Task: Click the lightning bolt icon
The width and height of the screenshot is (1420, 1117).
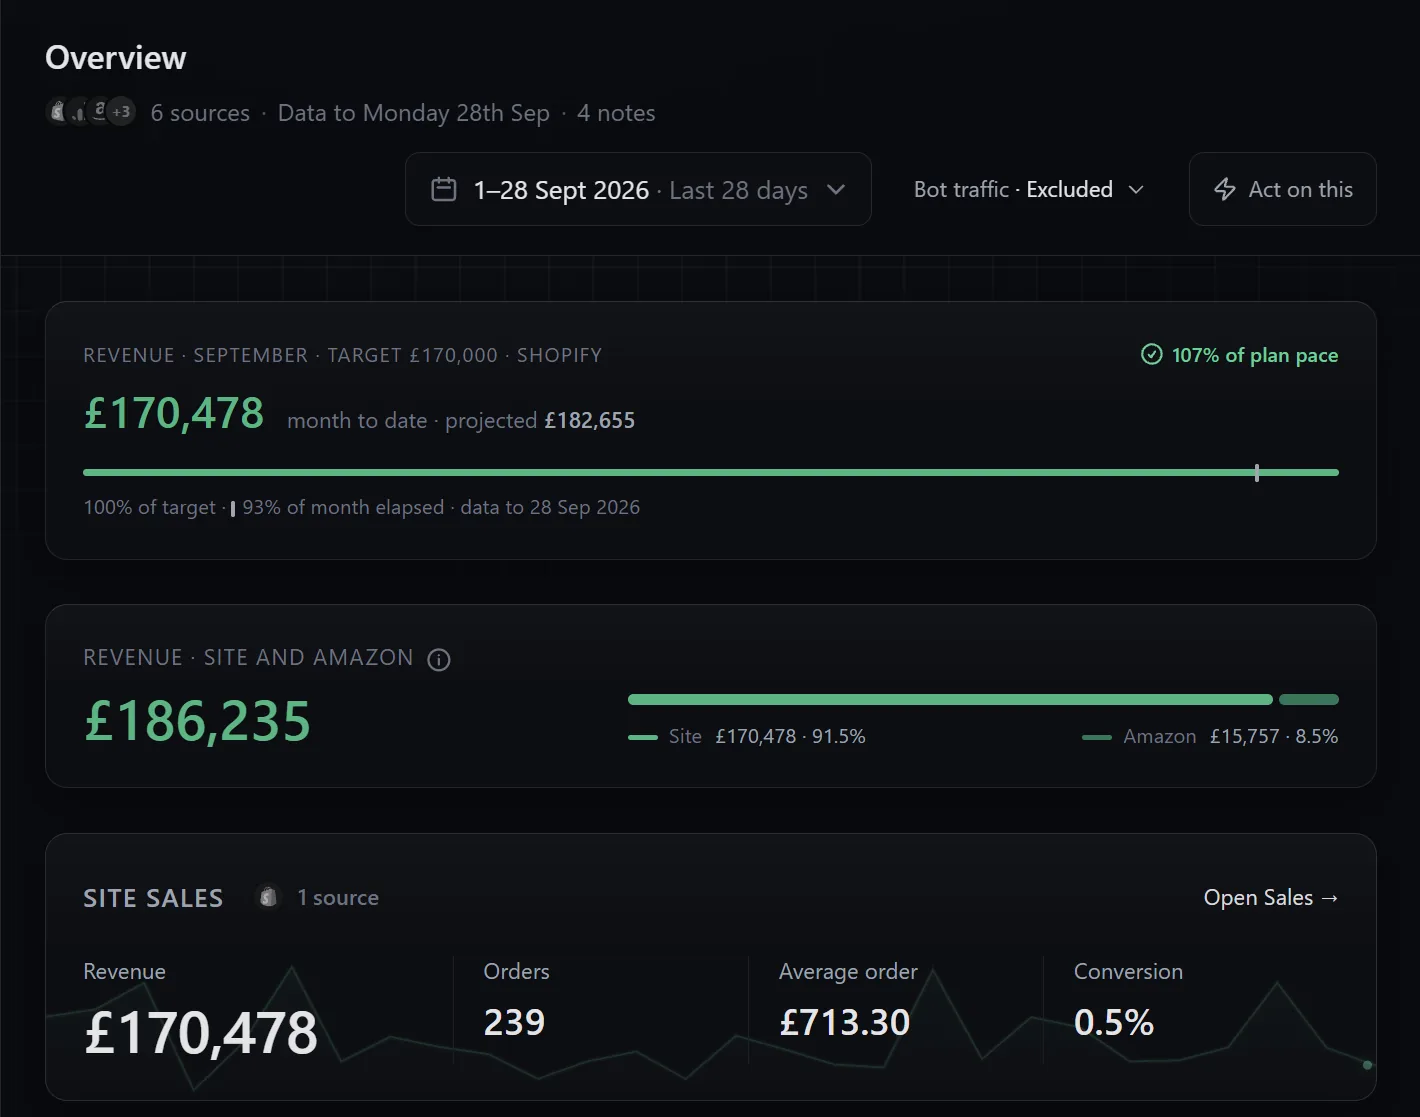Action: pyautogui.click(x=1225, y=189)
